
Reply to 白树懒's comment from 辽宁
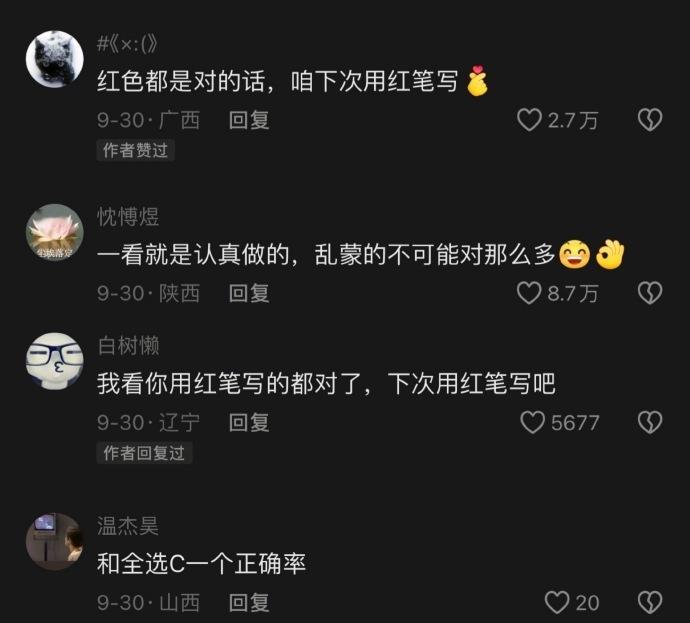[249, 423]
